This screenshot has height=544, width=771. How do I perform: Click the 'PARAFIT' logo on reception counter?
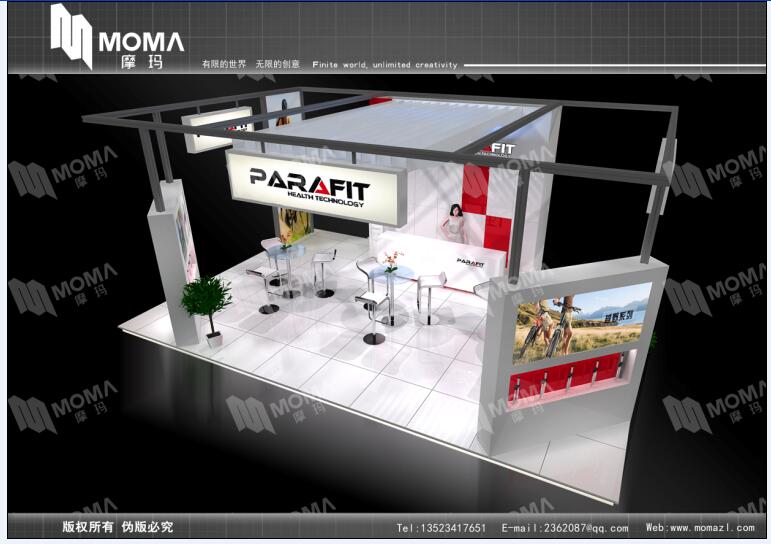[x=471, y=262]
